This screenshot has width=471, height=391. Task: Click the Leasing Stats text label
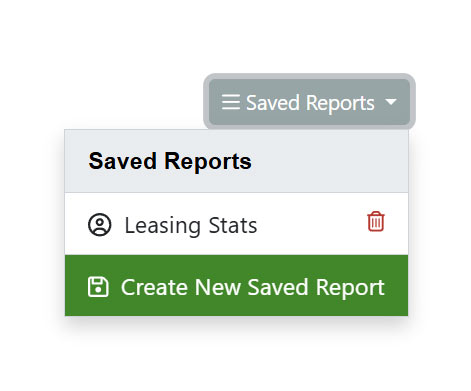(x=191, y=225)
